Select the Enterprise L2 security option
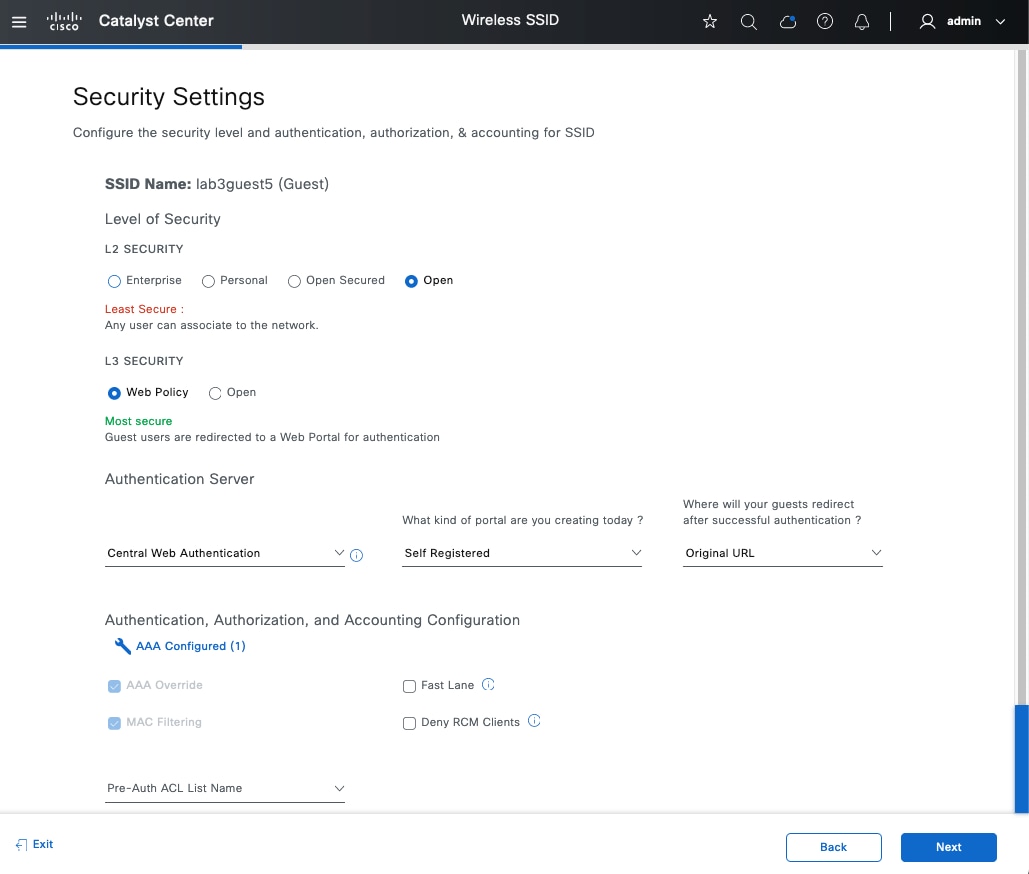The image size is (1029, 874). tap(114, 281)
